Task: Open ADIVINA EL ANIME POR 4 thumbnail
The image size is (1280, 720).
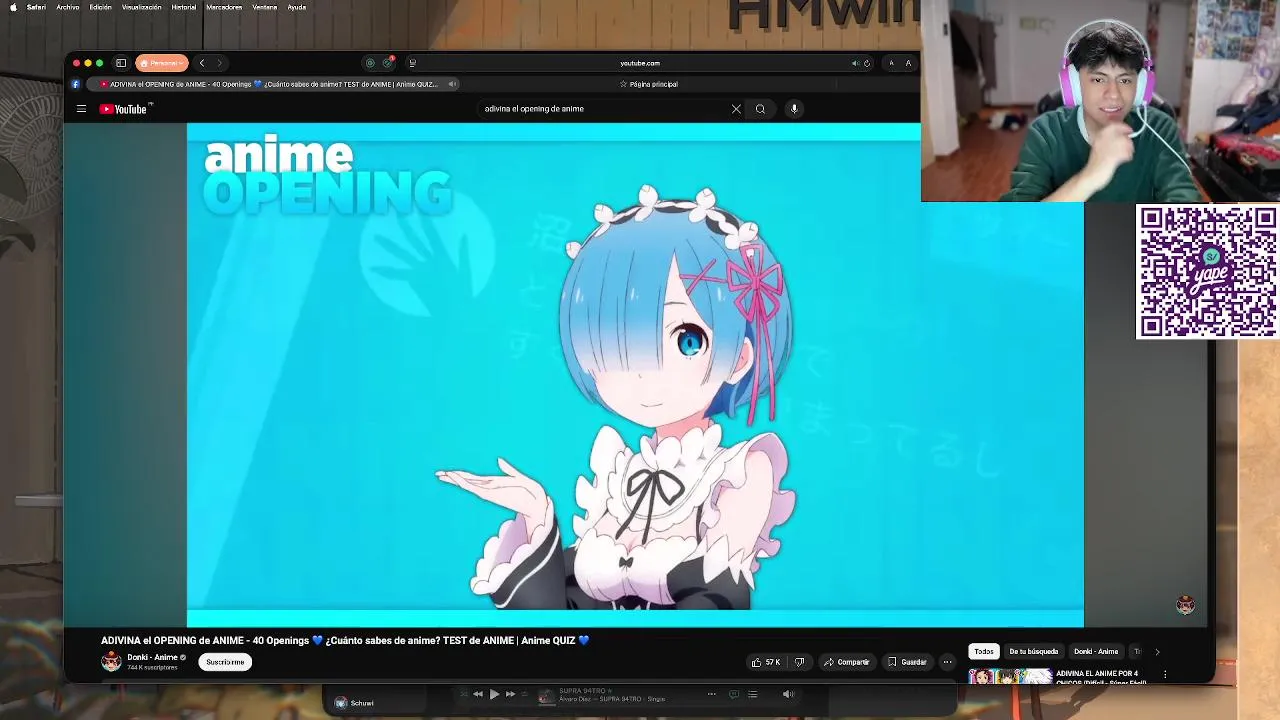Action: [x=1010, y=676]
